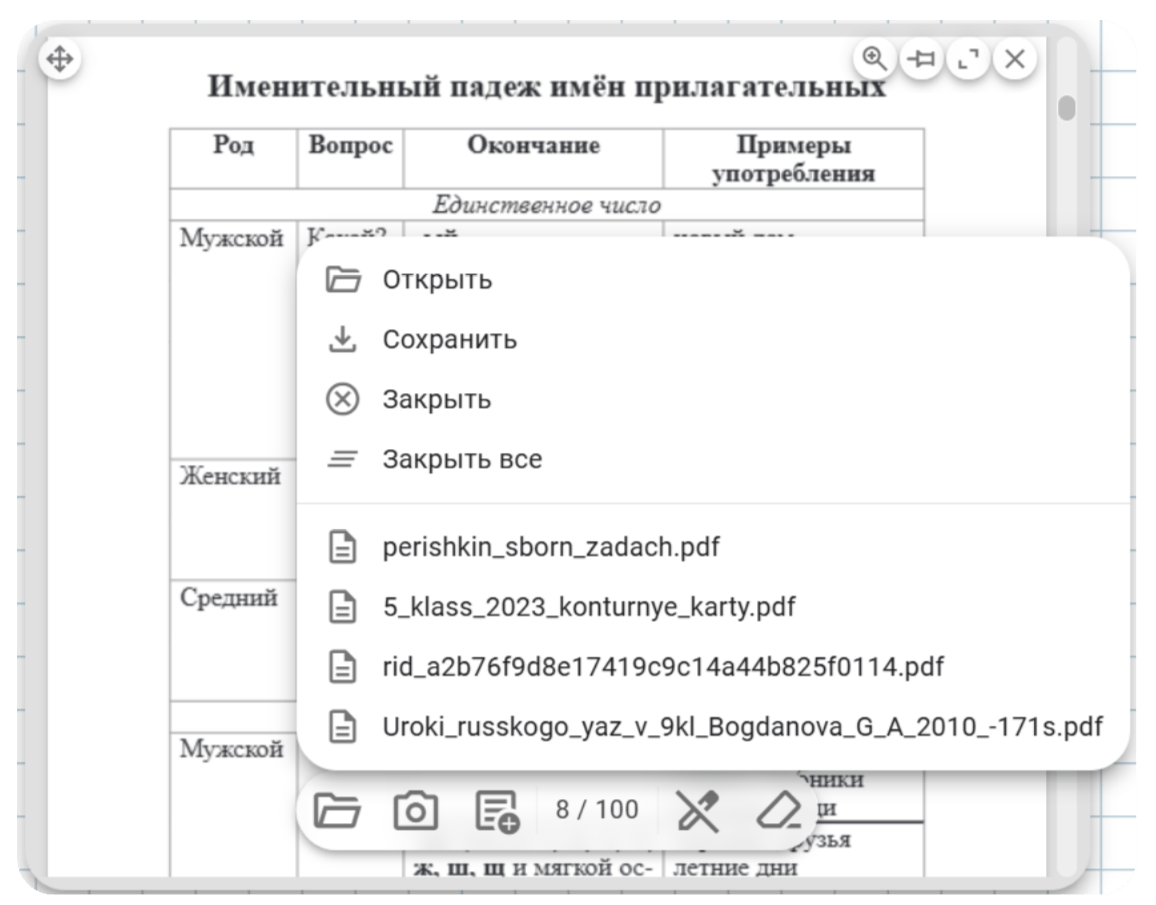Click the document title Именительный падеж
The height and width of the screenshot is (905, 1156).
point(546,86)
